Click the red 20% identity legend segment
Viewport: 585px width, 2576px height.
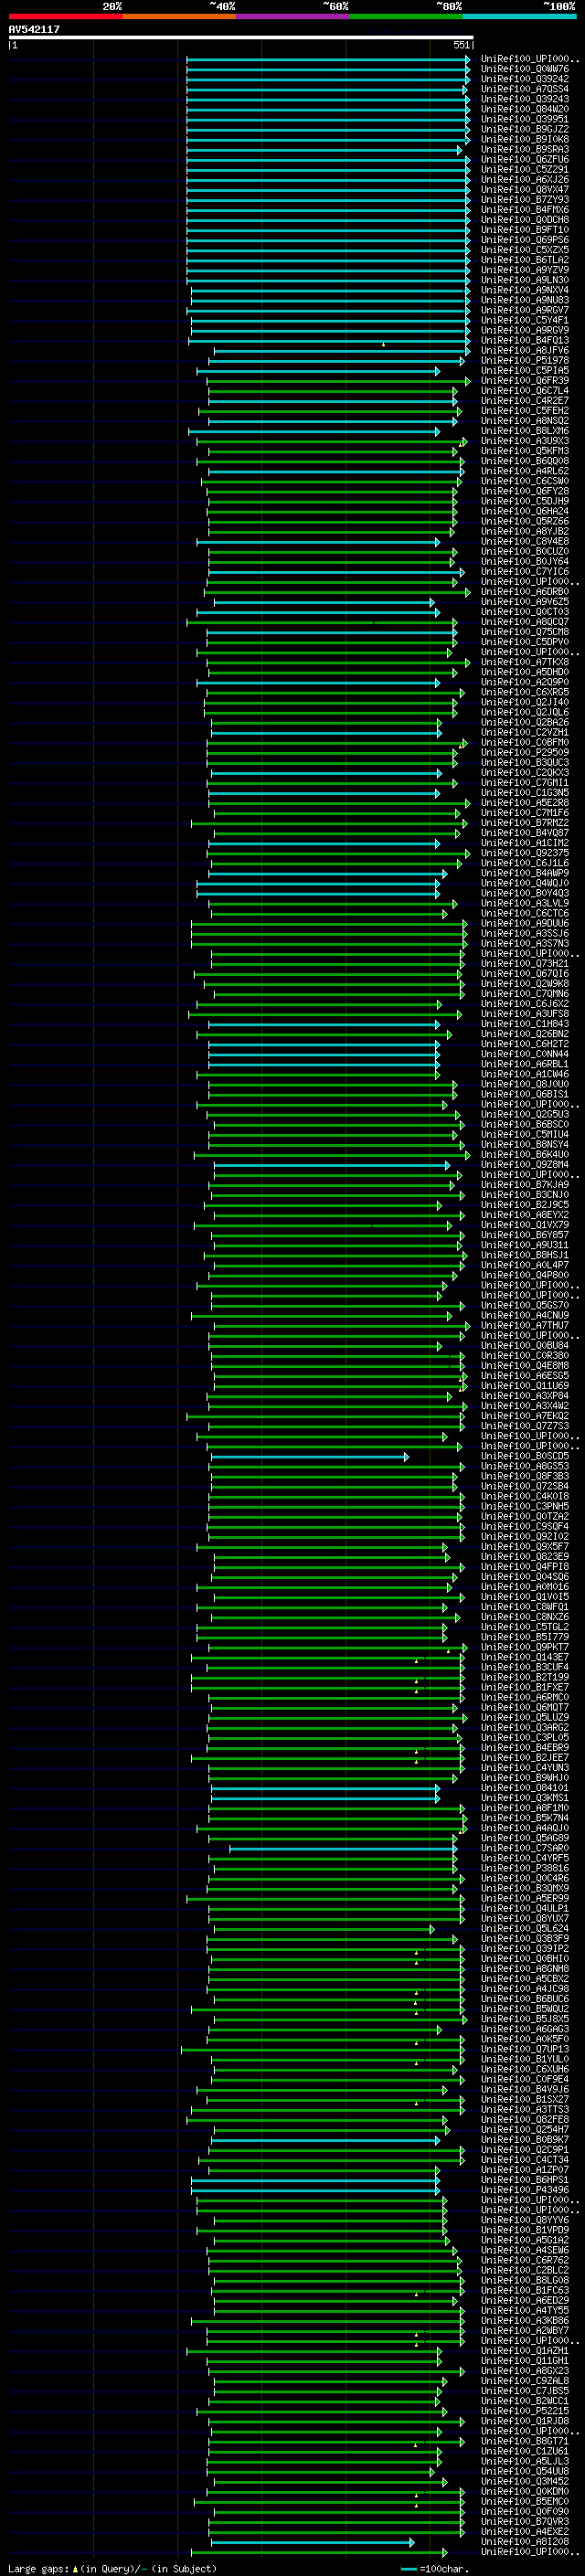(x=65, y=16)
